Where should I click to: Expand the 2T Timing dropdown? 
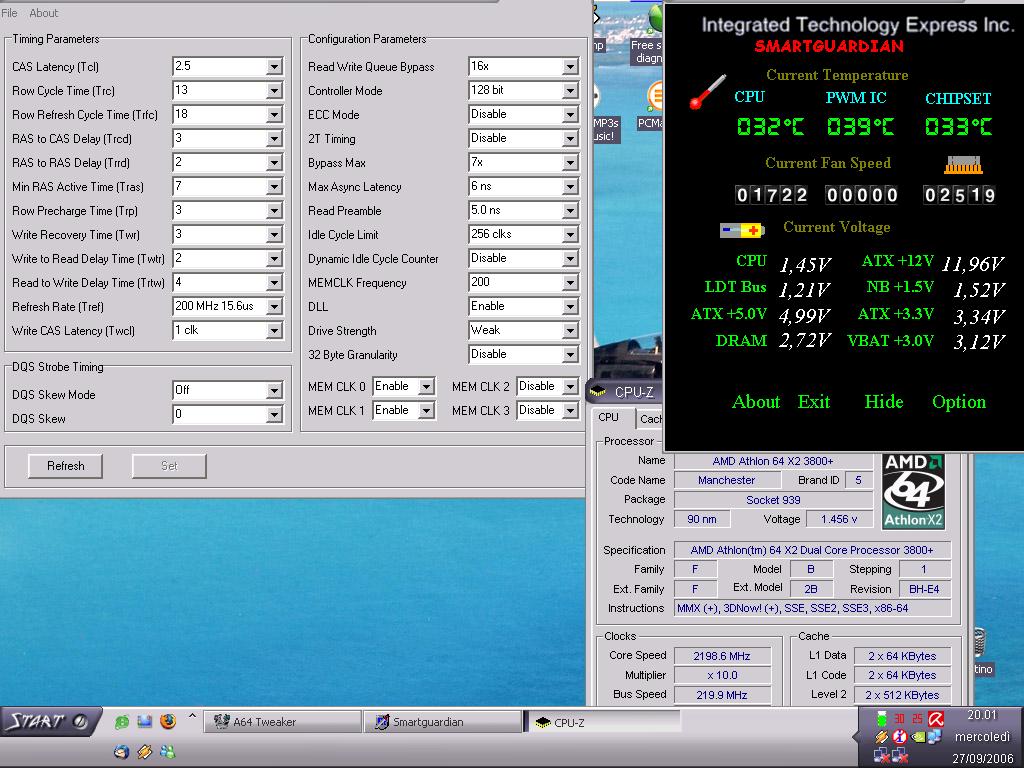point(570,139)
